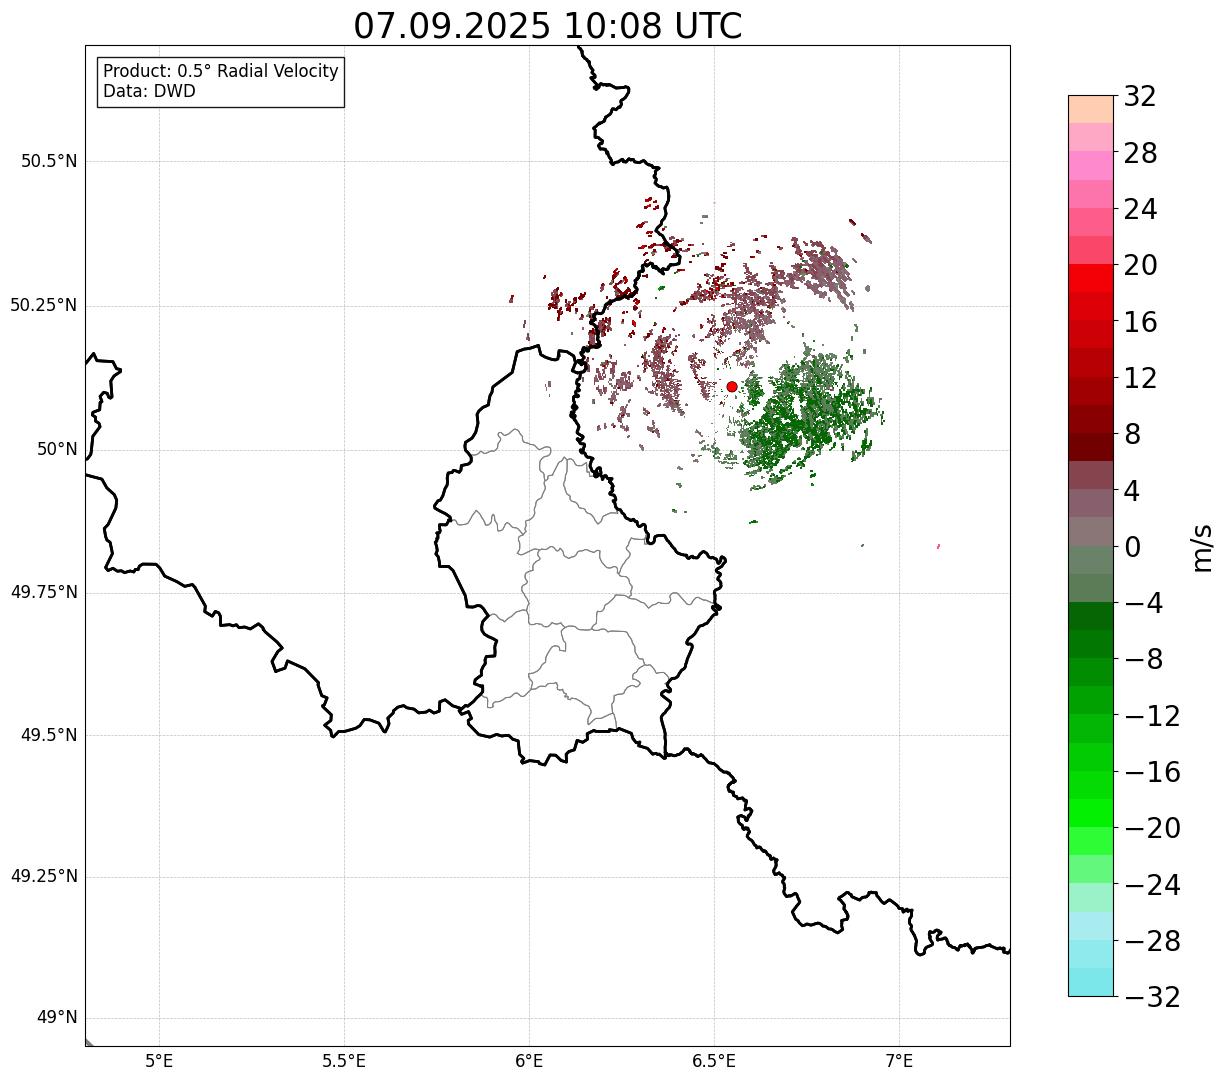Image resolution: width=1225 pixels, height=1081 pixels.
Task: Click the 6°E longitude label
Action: point(529,1061)
